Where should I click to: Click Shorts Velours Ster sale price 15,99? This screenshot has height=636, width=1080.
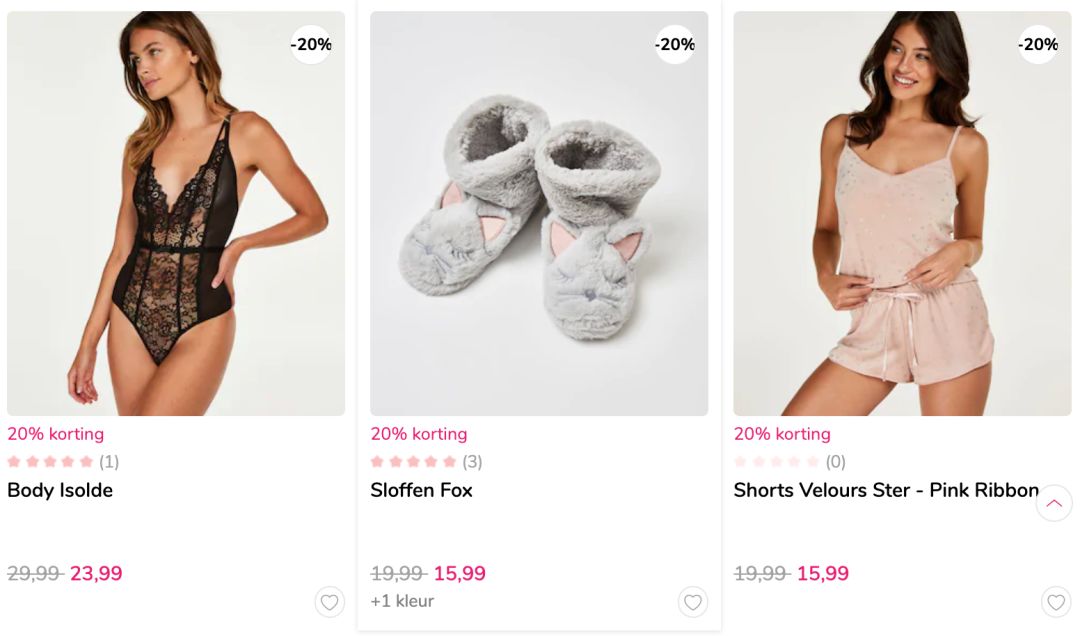tap(822, 574)
